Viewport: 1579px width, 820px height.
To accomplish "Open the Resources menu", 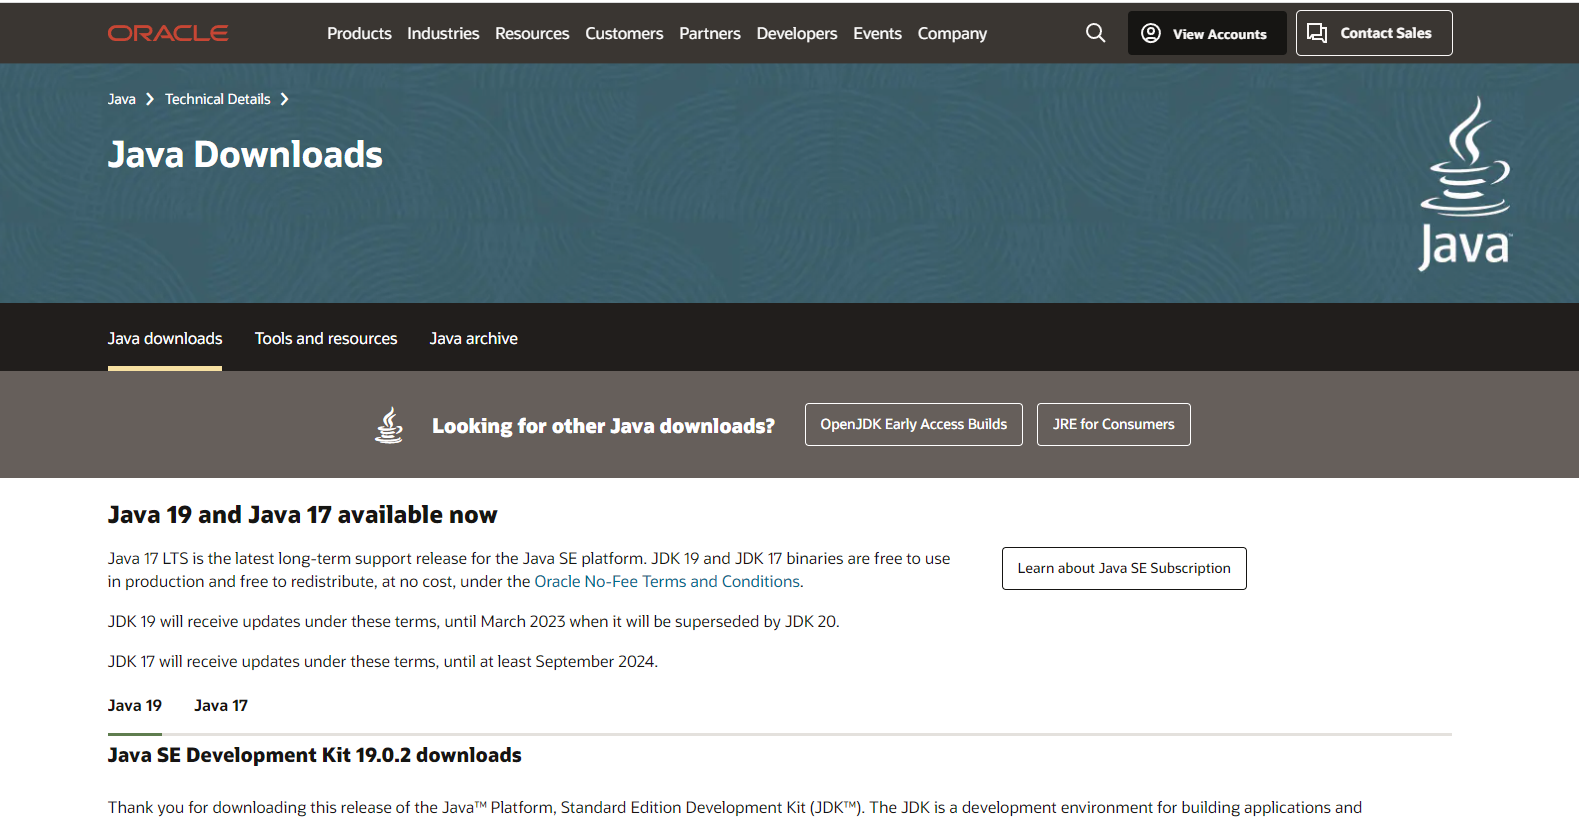I will tap(532, 33).
